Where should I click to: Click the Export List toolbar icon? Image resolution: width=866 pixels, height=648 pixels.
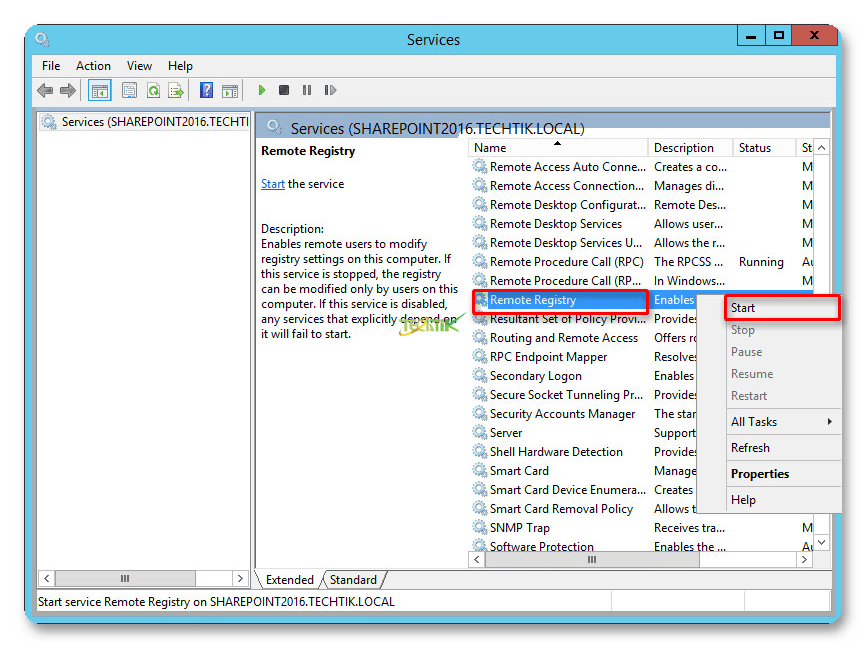pyautogui.click(x=176, y=91)
